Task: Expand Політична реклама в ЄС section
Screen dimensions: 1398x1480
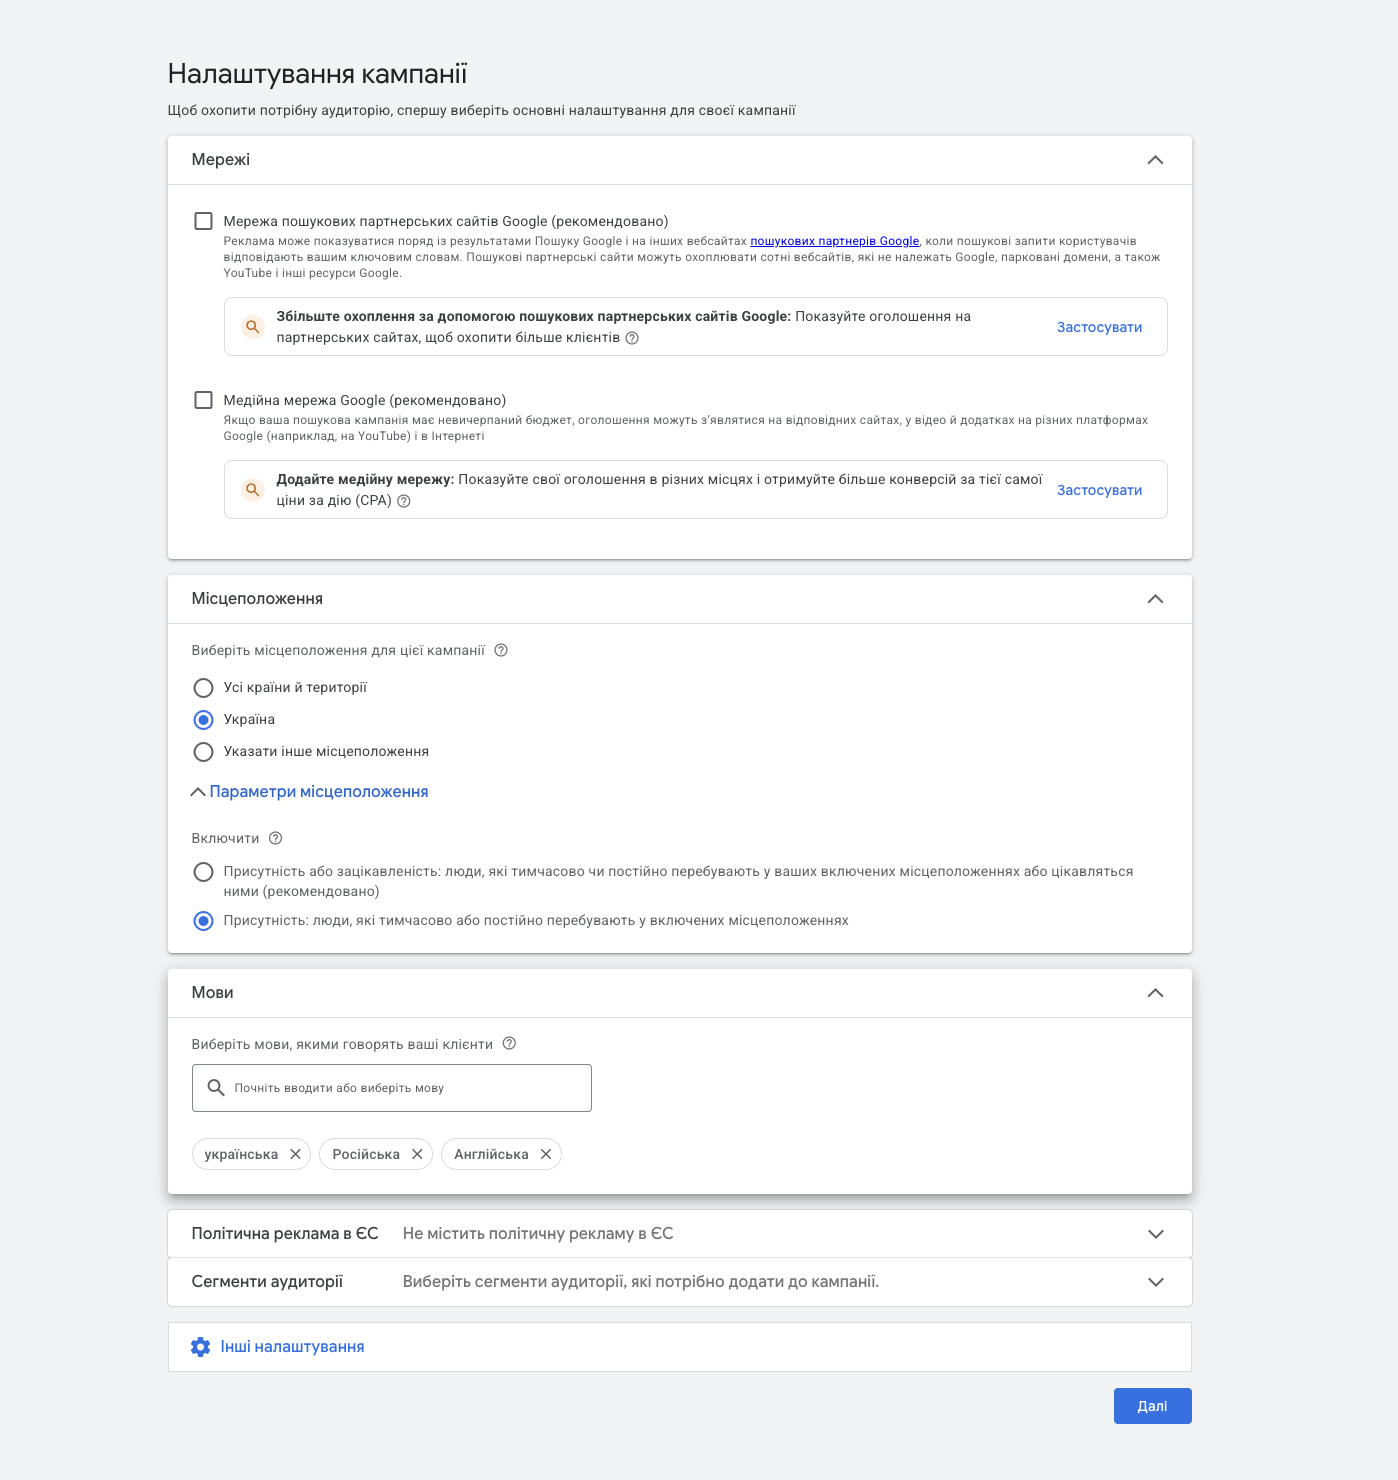Action: pyautogui.click(x=1155, y=1234)
